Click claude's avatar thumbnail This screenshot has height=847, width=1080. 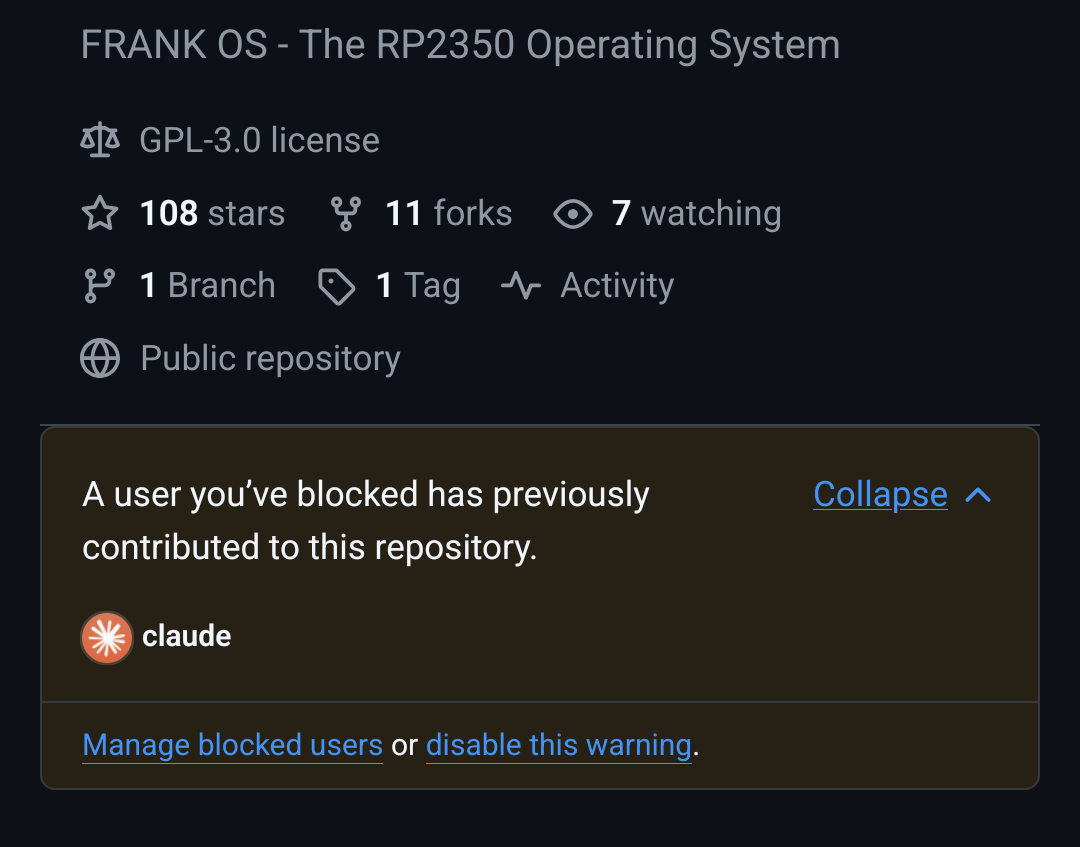106,637
